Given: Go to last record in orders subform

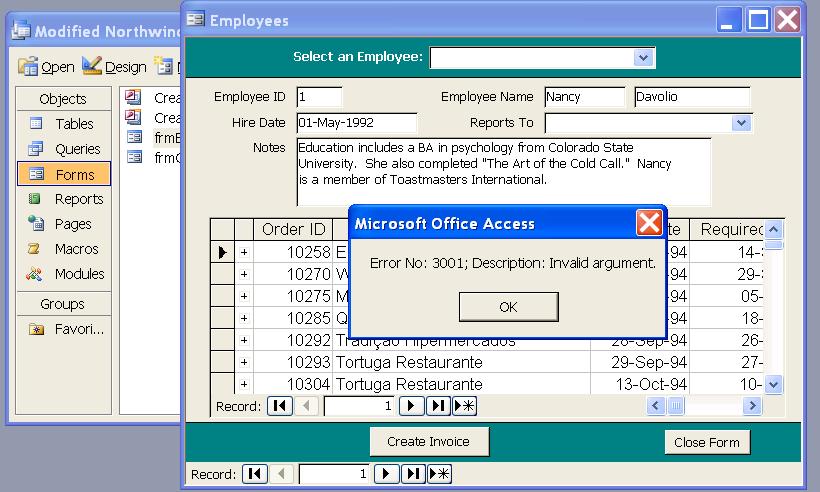Looking at the screenshot, I should pos(438,406).
